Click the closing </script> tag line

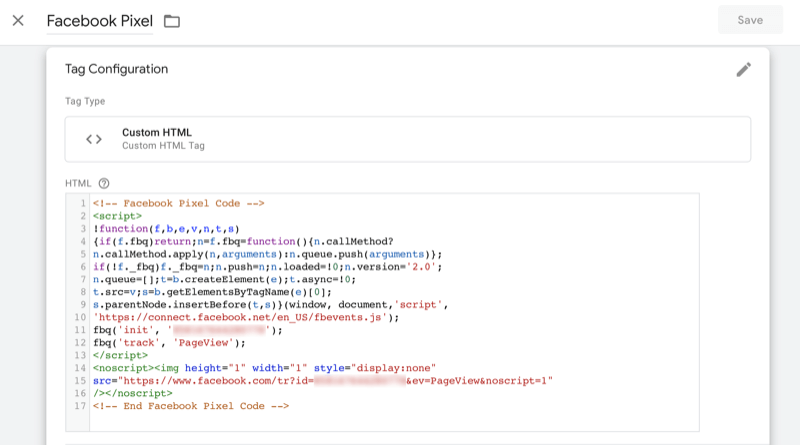pyautogui.click(x=120, y=355)
